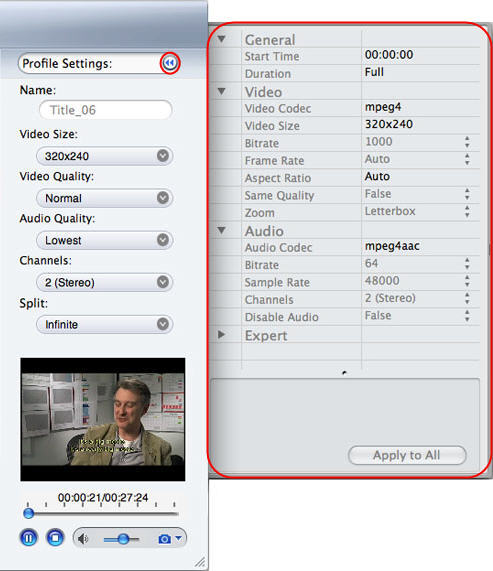The height and width of the screenshot is (571, 493).
Task: Select the Frame Rate row label
Action: click(x=274, y=161)
